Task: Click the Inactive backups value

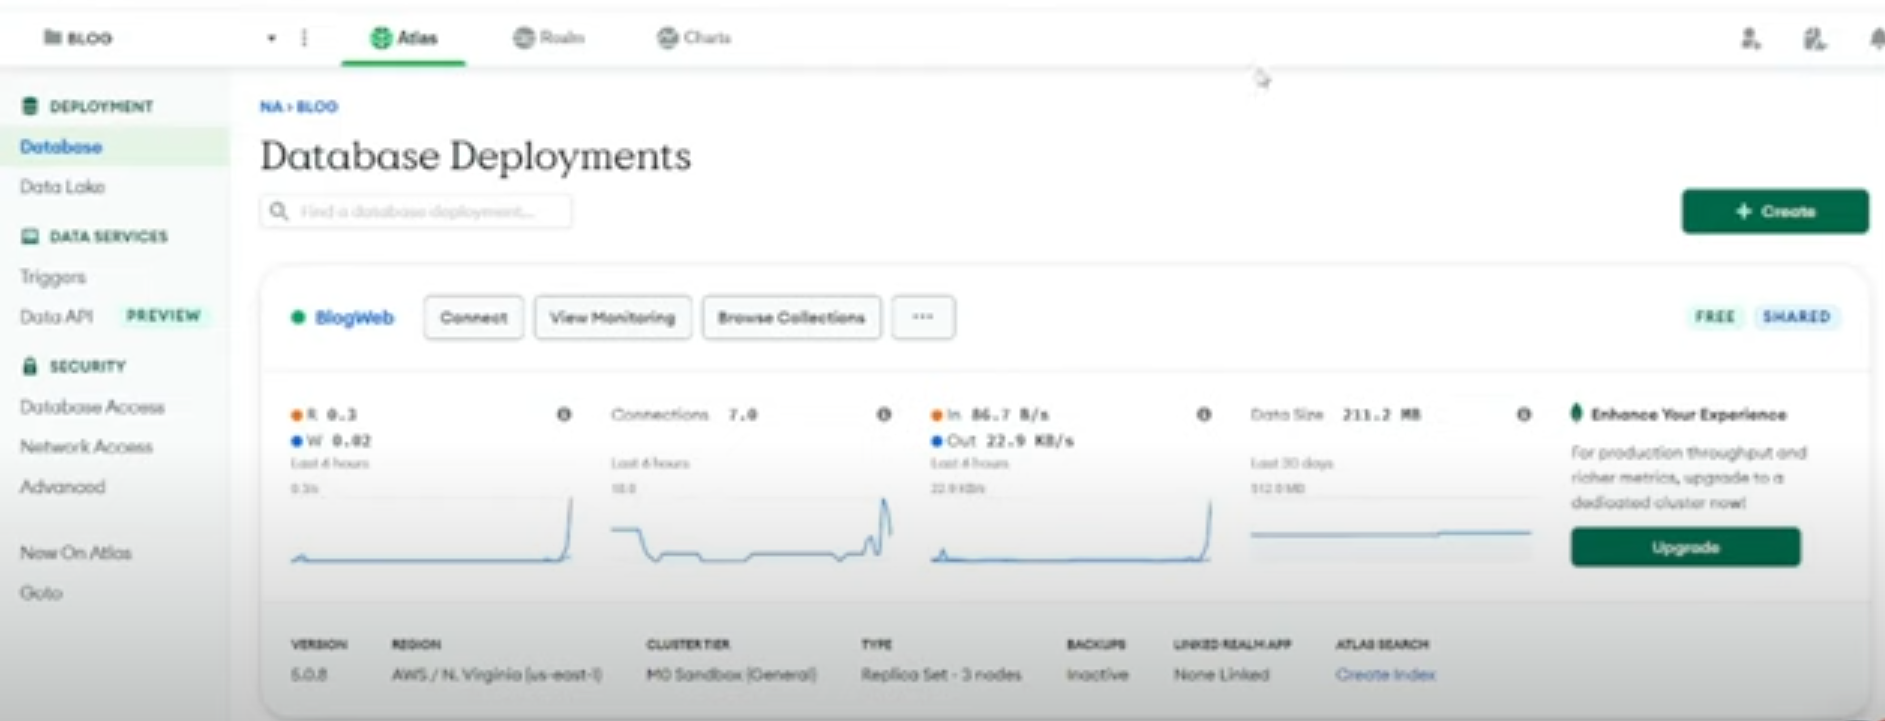Action: 1097,675
